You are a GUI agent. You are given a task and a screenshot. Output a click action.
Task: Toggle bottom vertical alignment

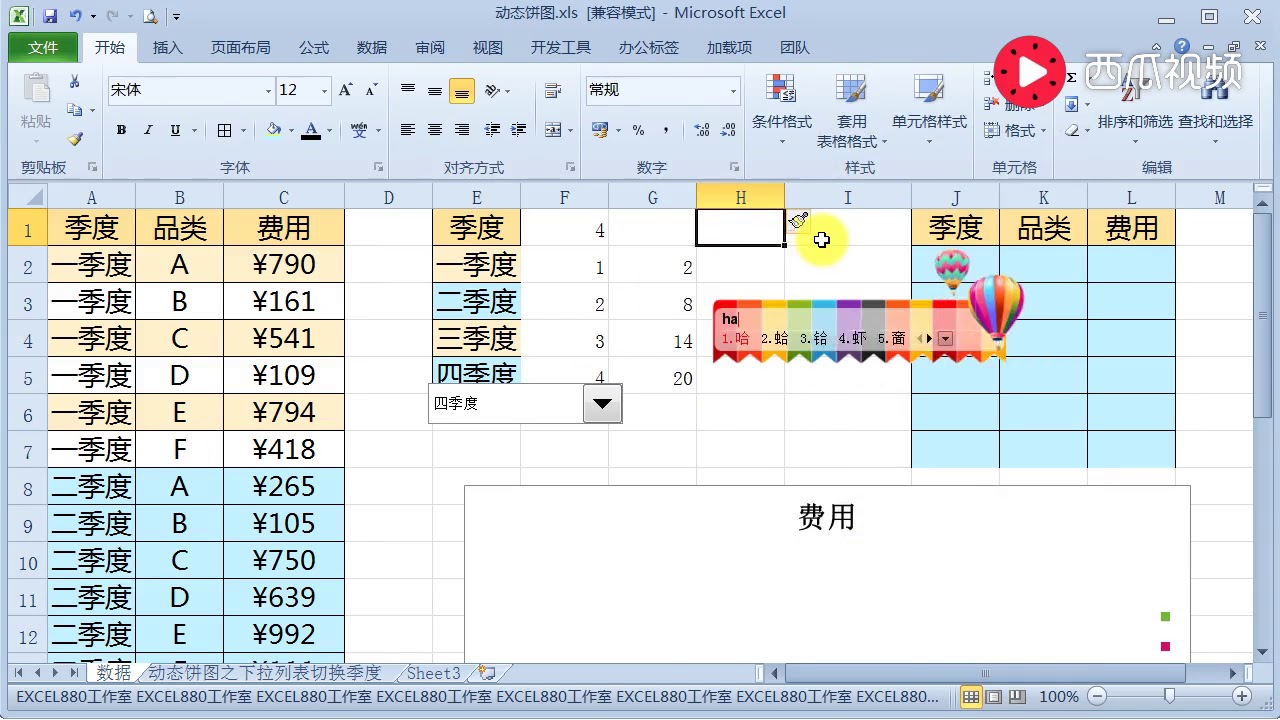[462, 90]
